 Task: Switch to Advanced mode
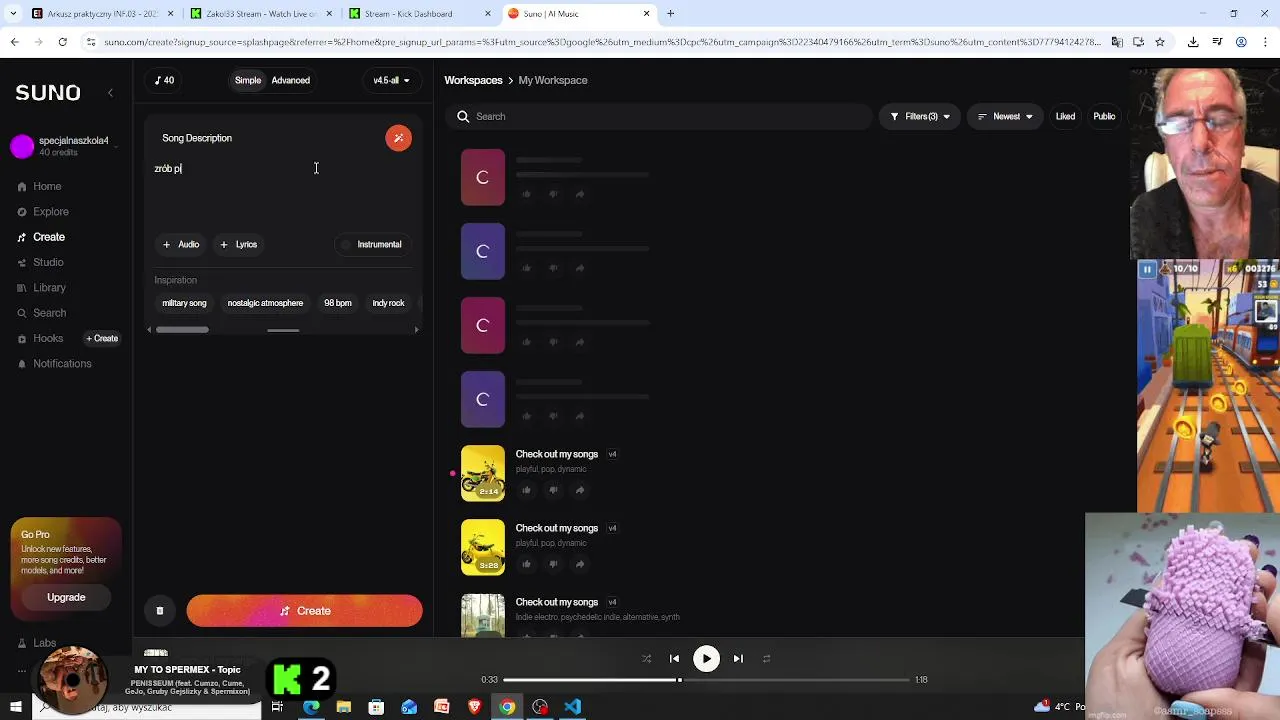(291, 80)
